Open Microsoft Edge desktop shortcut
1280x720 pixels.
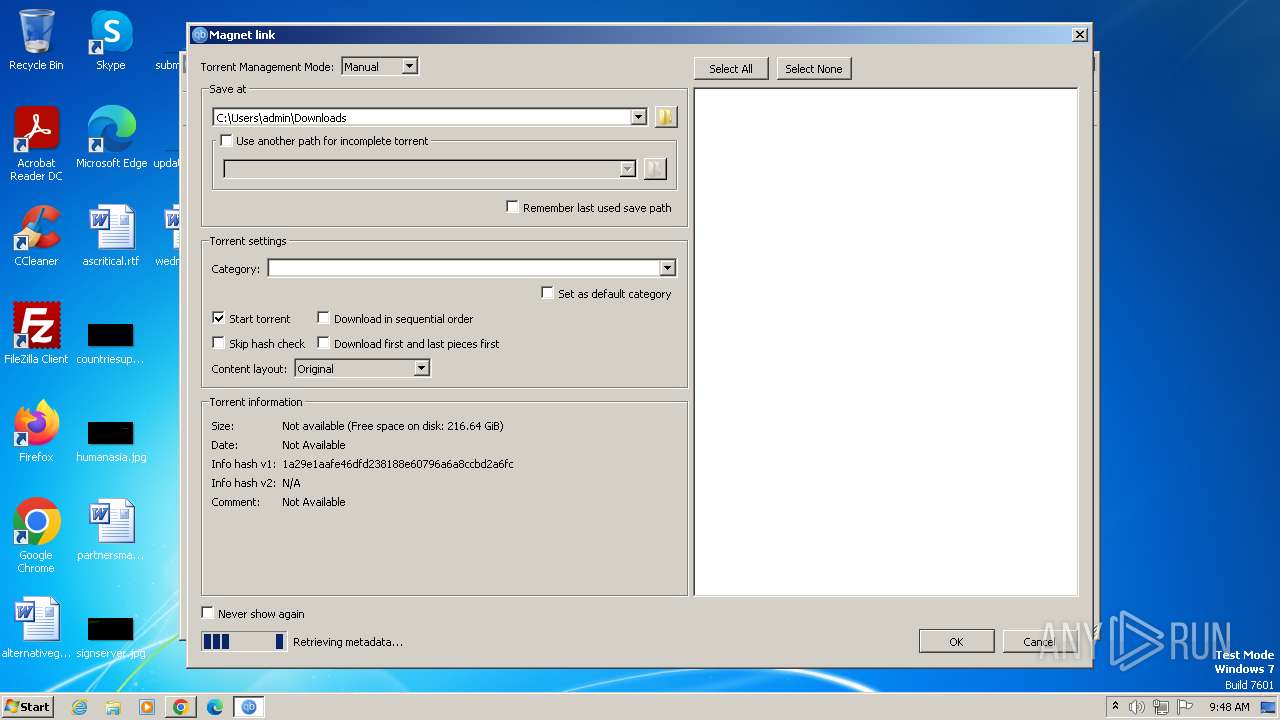pos(111,138)
